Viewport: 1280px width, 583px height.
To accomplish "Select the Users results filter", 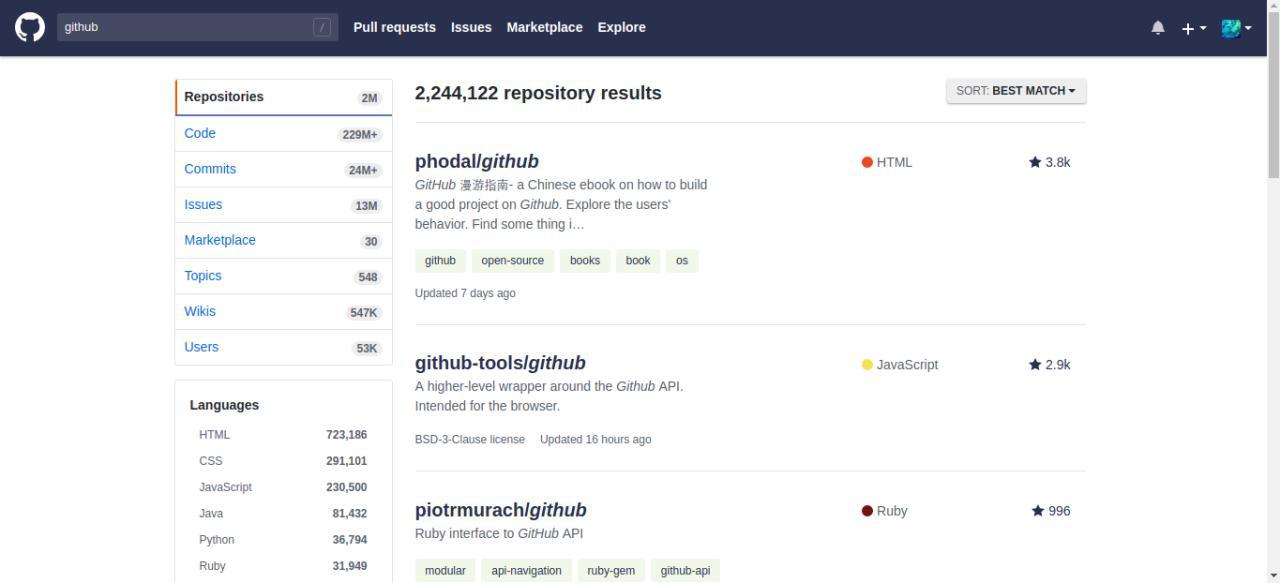I will pos(284,347).
